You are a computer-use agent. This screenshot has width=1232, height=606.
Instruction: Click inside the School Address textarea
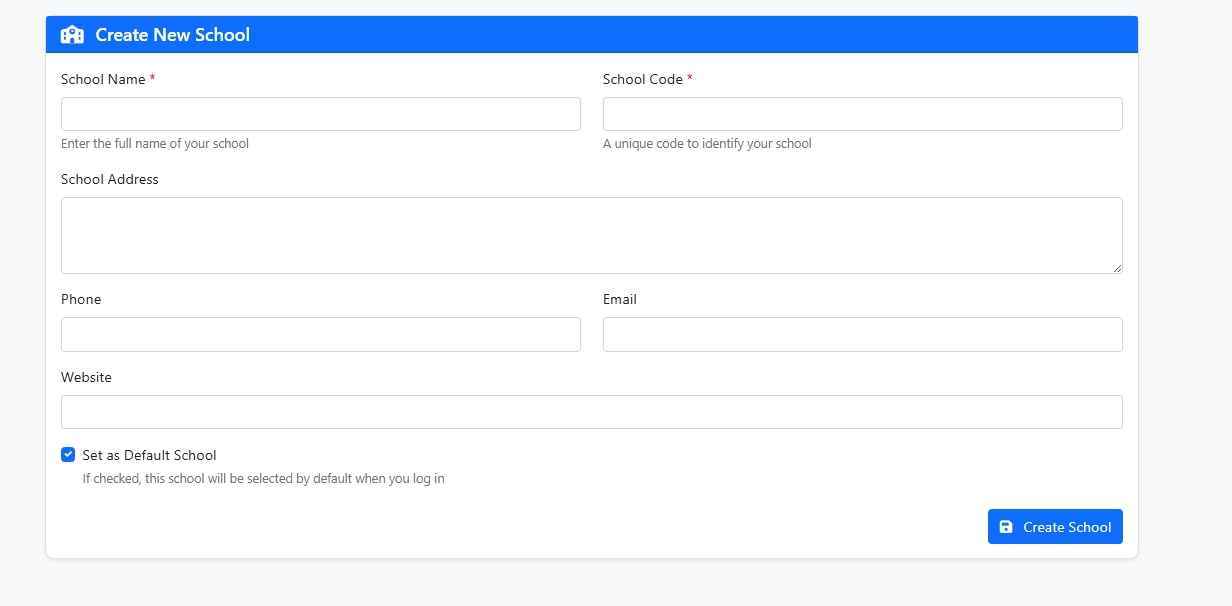pyautogui.click(x=591, y=234)
